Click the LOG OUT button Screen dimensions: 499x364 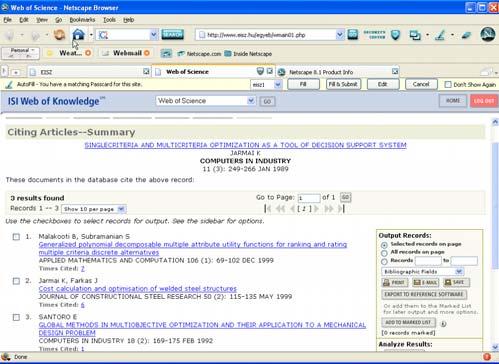[484, 101]
